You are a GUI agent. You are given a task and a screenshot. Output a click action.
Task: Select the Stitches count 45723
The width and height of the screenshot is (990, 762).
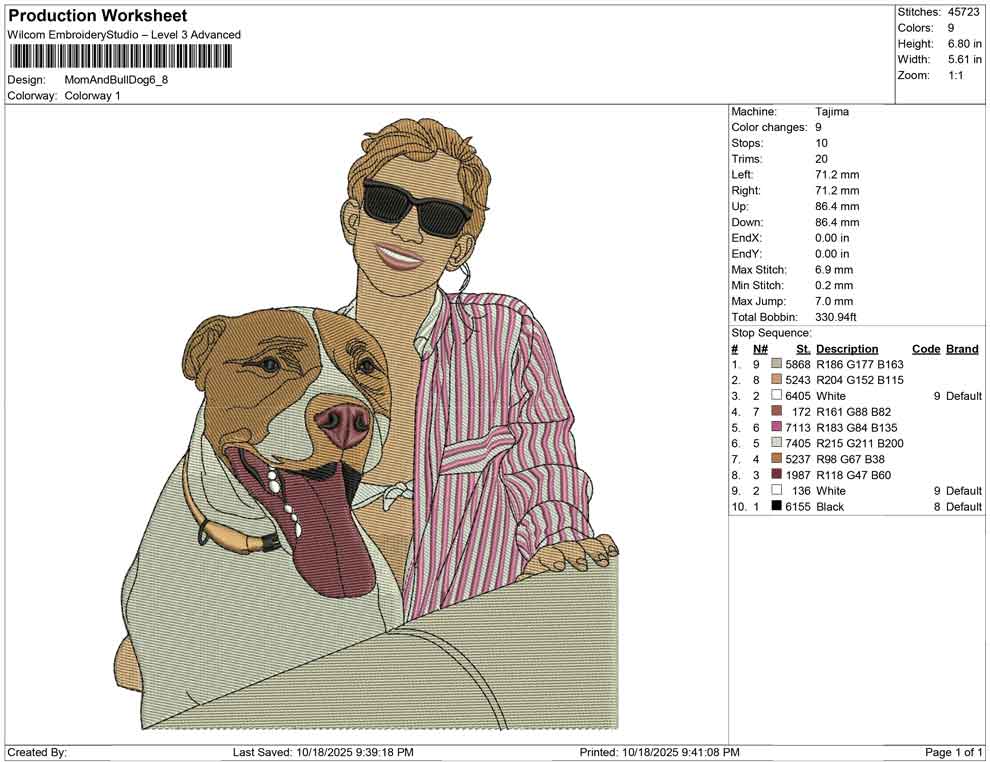(x=963, y=13)
